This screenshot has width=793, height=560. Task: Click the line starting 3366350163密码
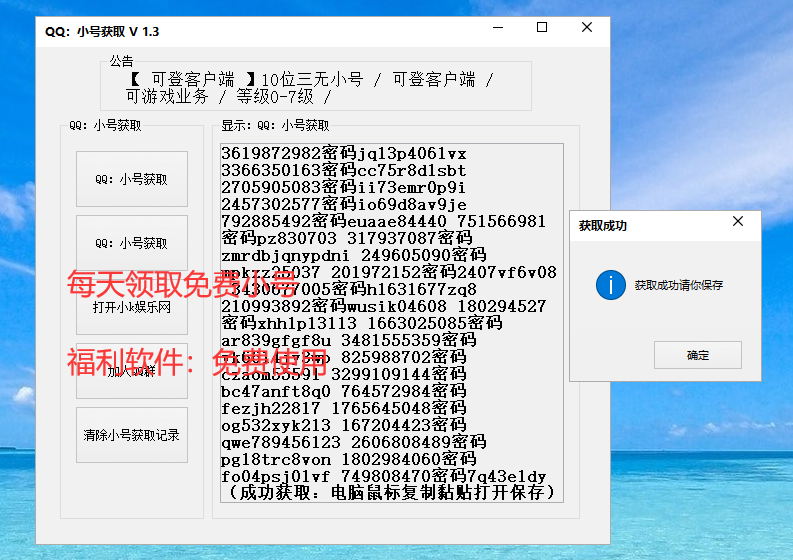point(343,170)
